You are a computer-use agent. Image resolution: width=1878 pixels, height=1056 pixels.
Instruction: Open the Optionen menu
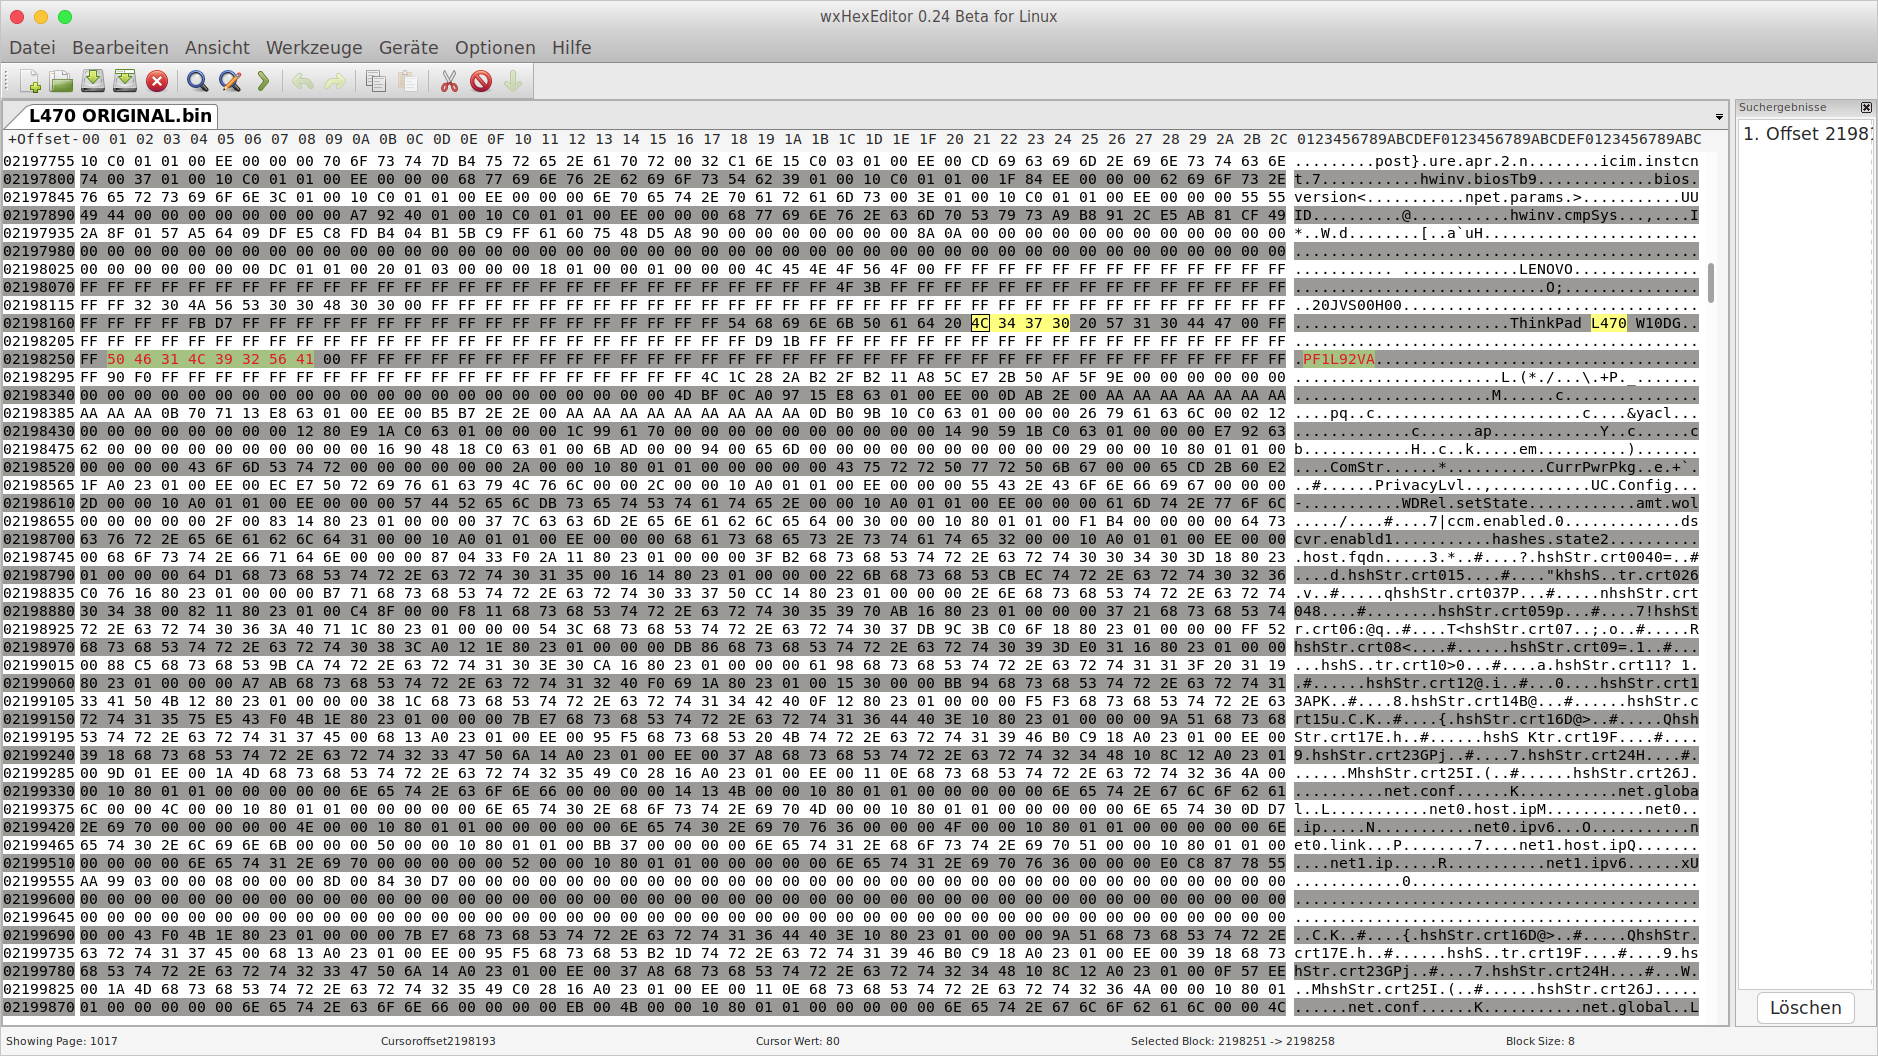pyautogui.click(x=495, y=47)
